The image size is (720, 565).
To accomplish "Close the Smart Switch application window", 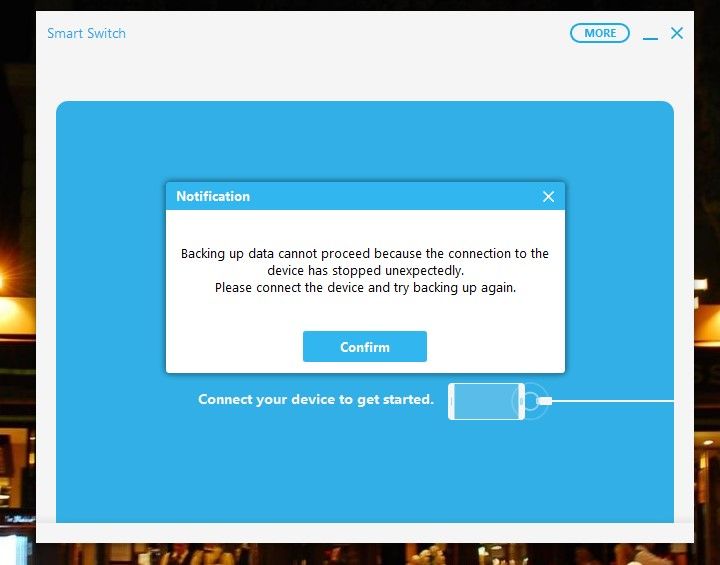I will pos(677,33).
